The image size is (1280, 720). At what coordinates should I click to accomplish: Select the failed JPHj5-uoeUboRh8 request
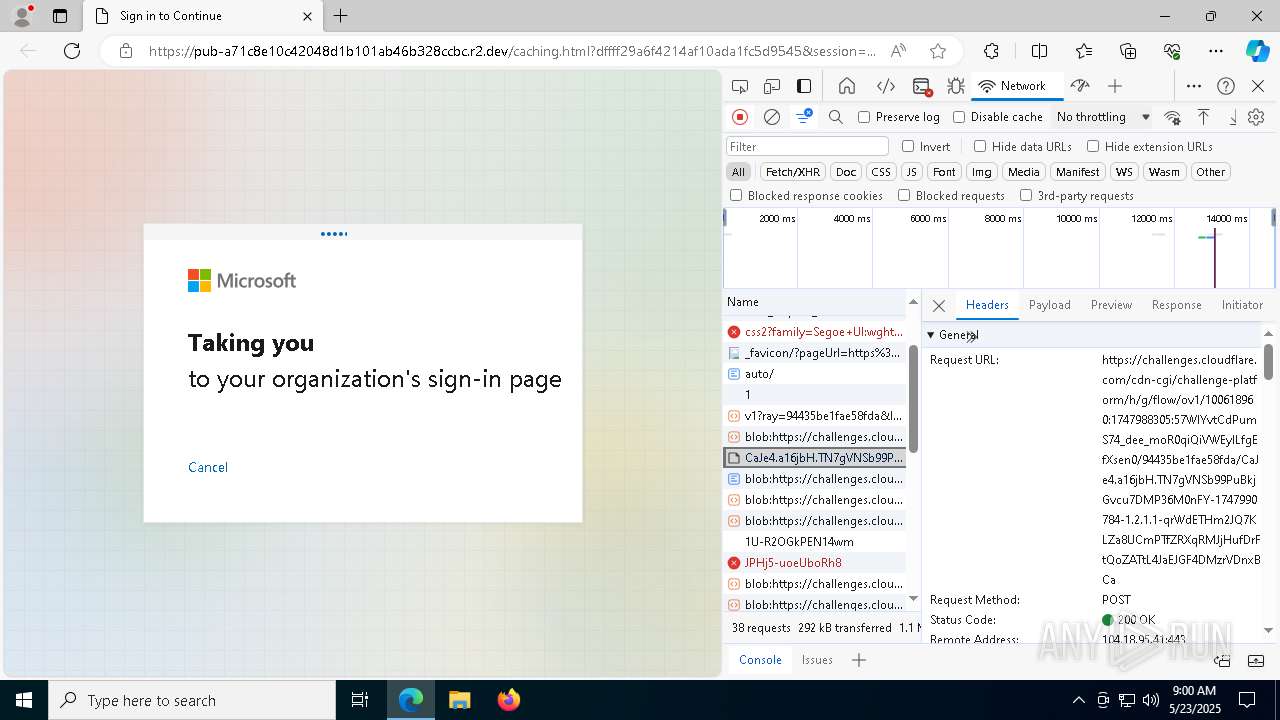pos(814,563)
